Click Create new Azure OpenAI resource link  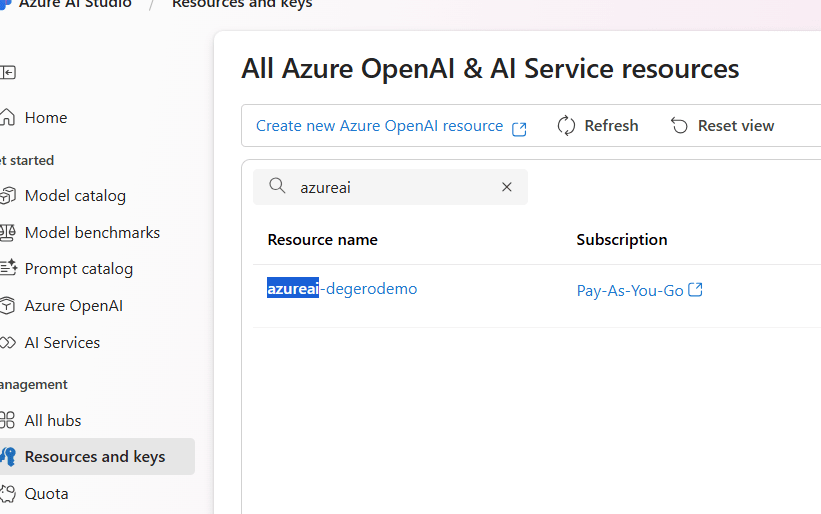[380, 126]
